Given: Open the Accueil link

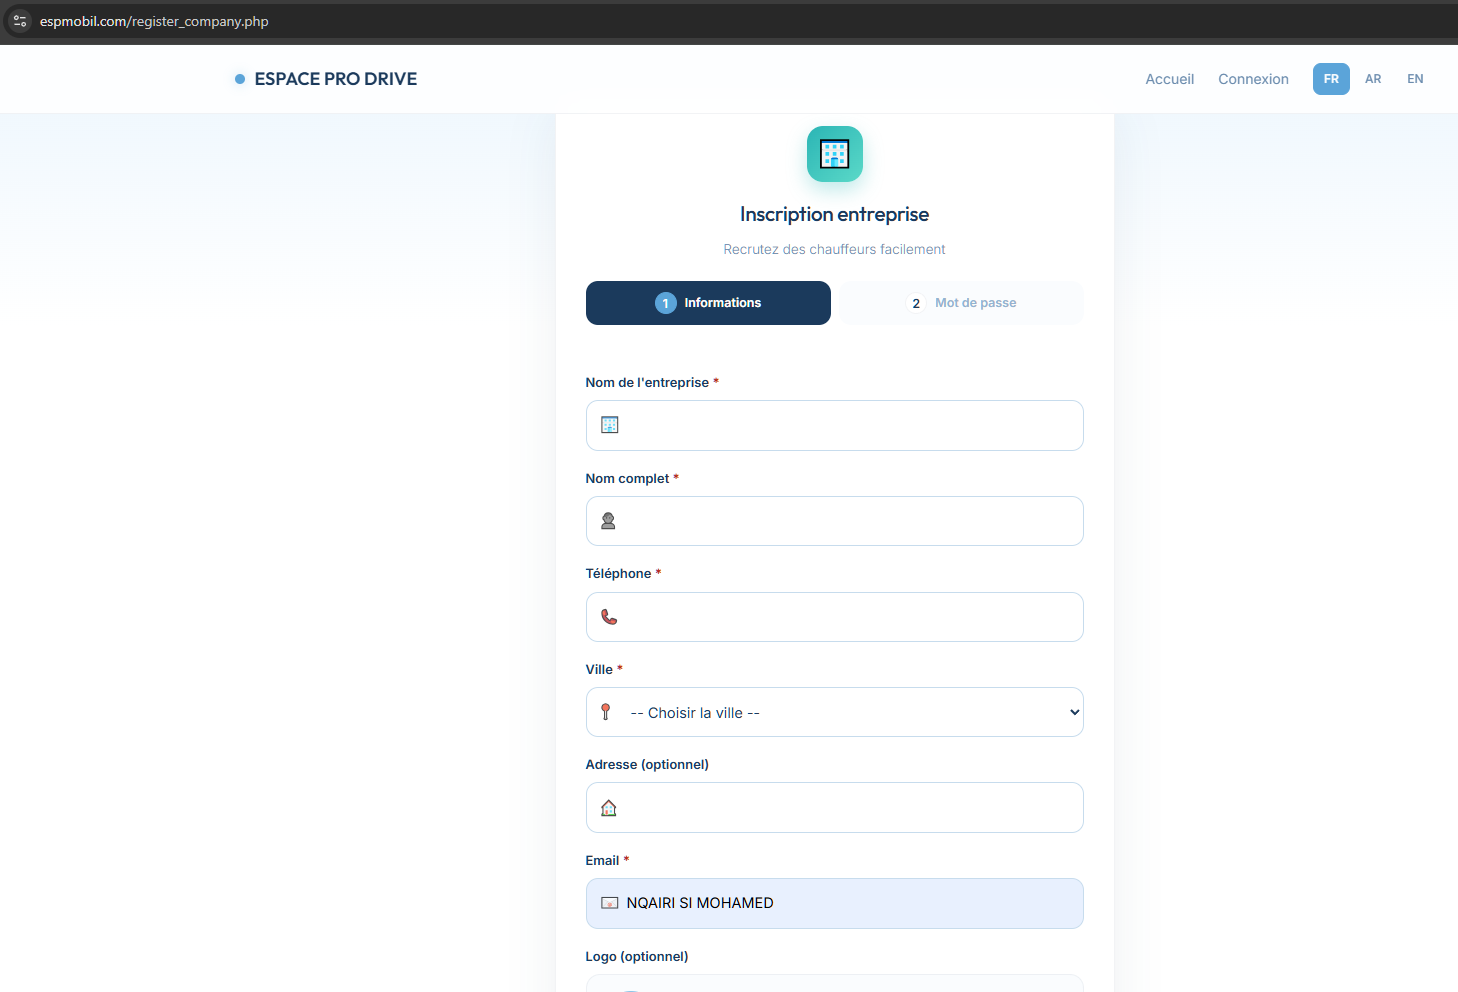Looking at the screenshot, I should (x=1170, y=79).
